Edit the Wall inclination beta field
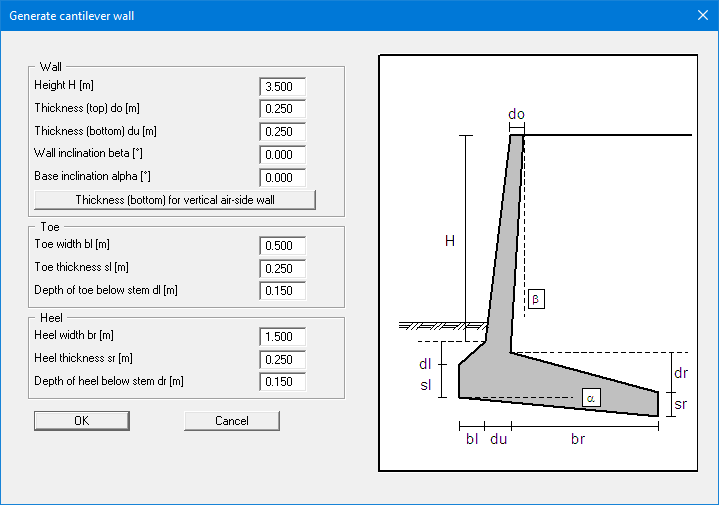 coord(282,155)
